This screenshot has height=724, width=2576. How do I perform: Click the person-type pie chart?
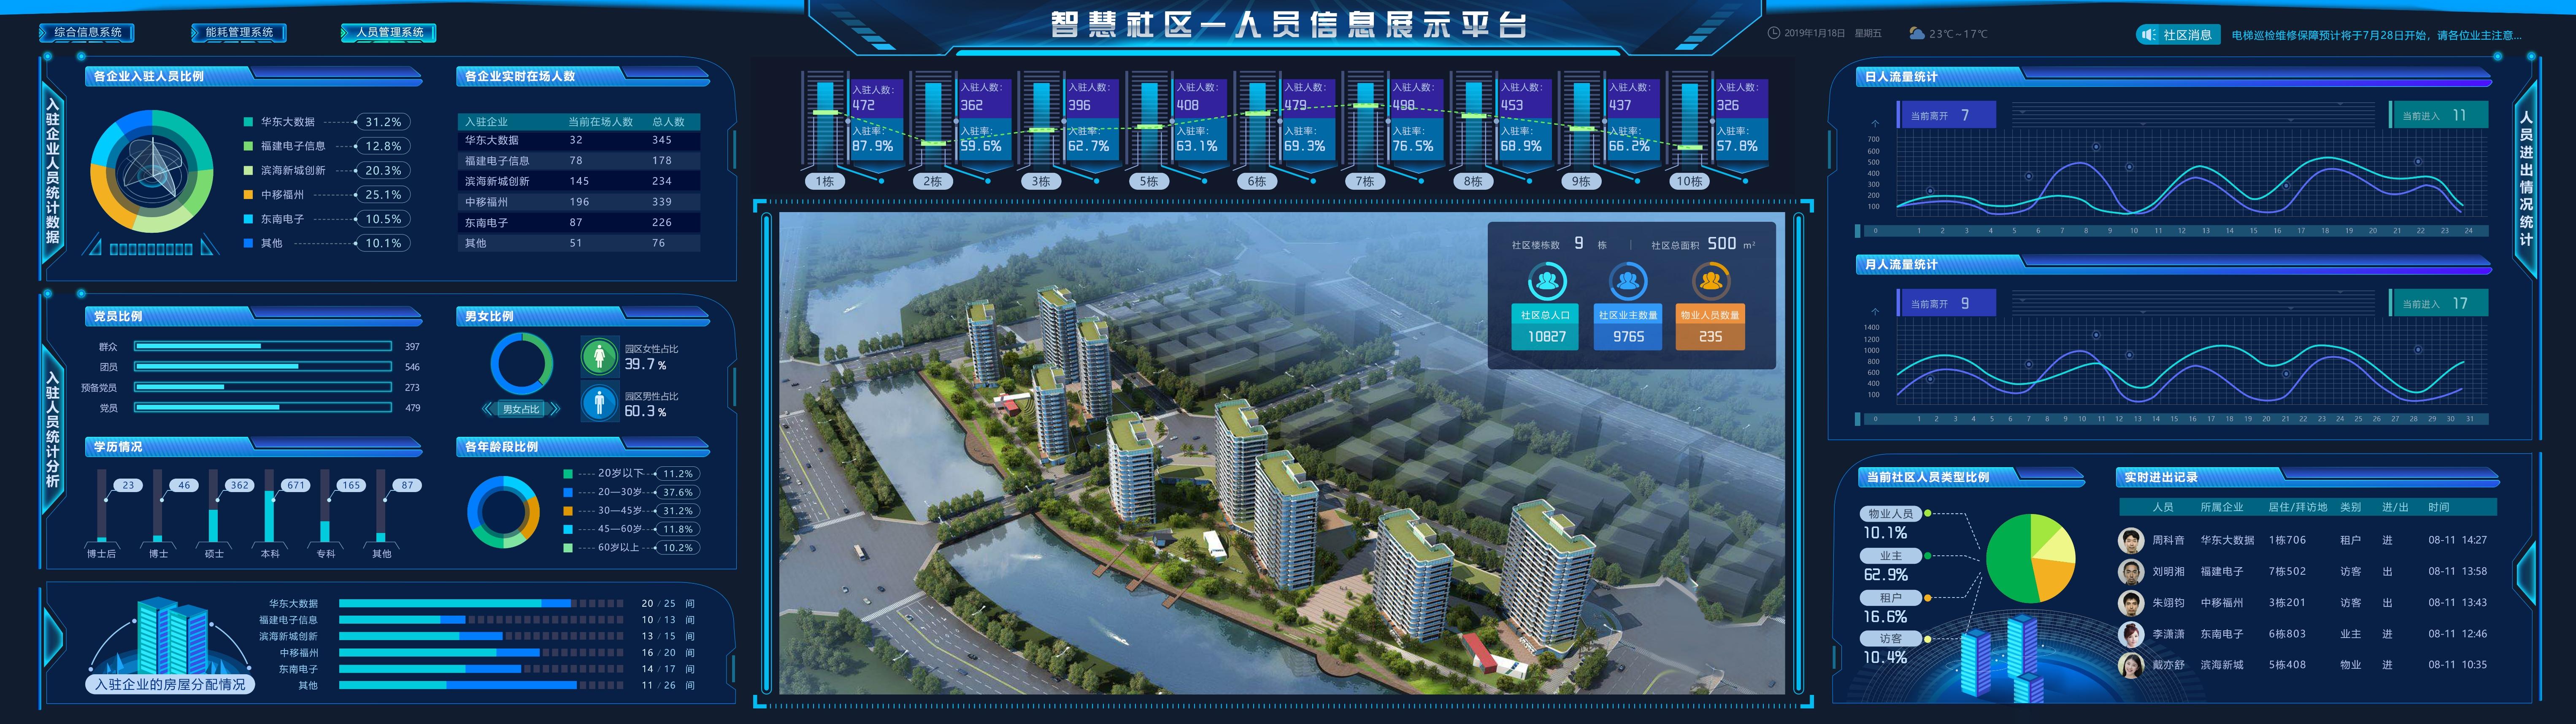pos(2030,559)
